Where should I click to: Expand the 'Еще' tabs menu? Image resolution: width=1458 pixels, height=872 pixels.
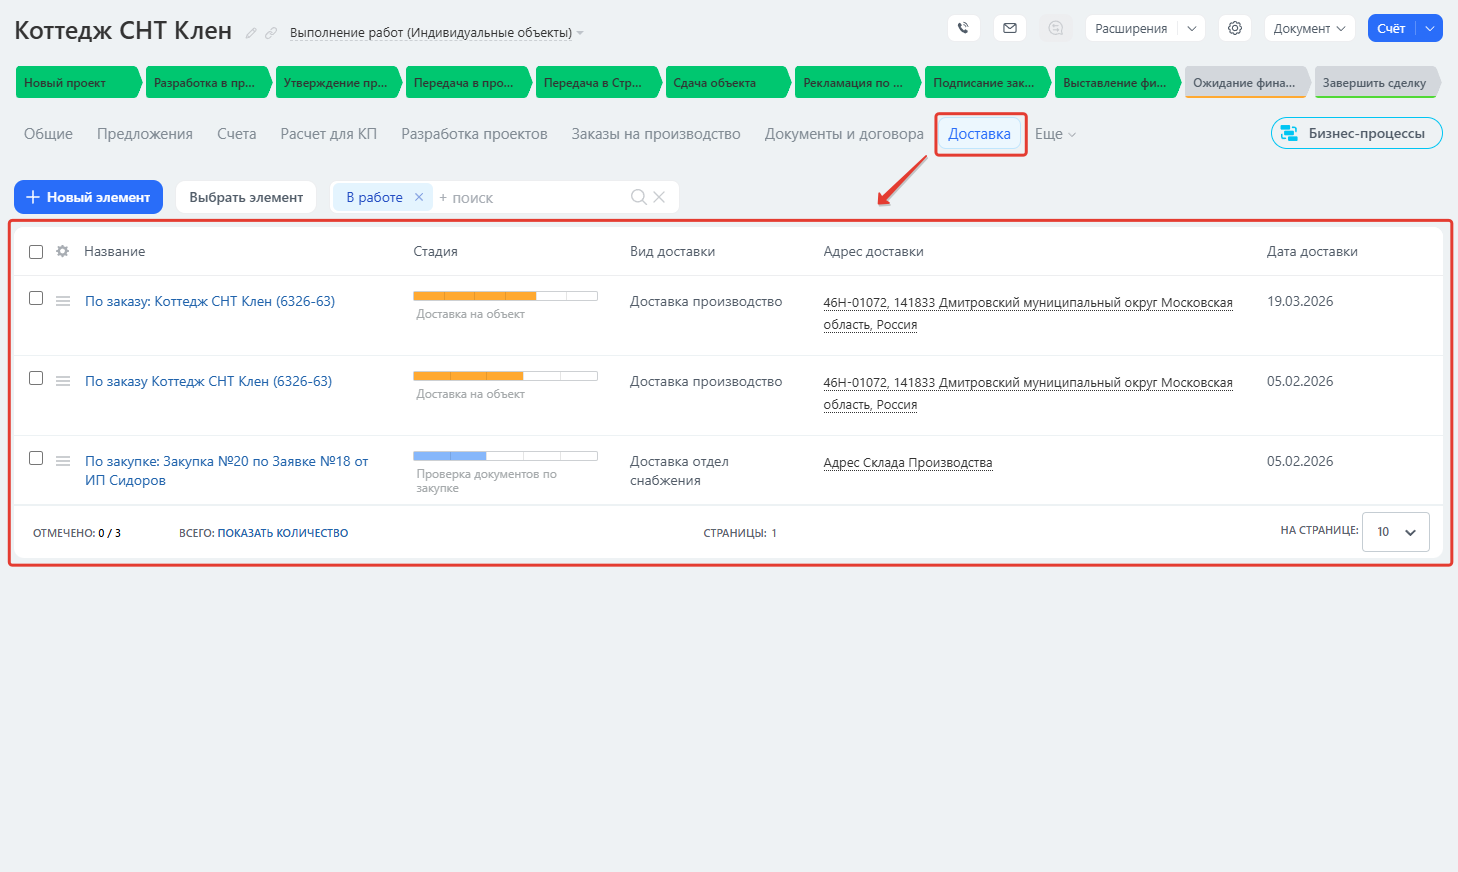point(1055,134)
